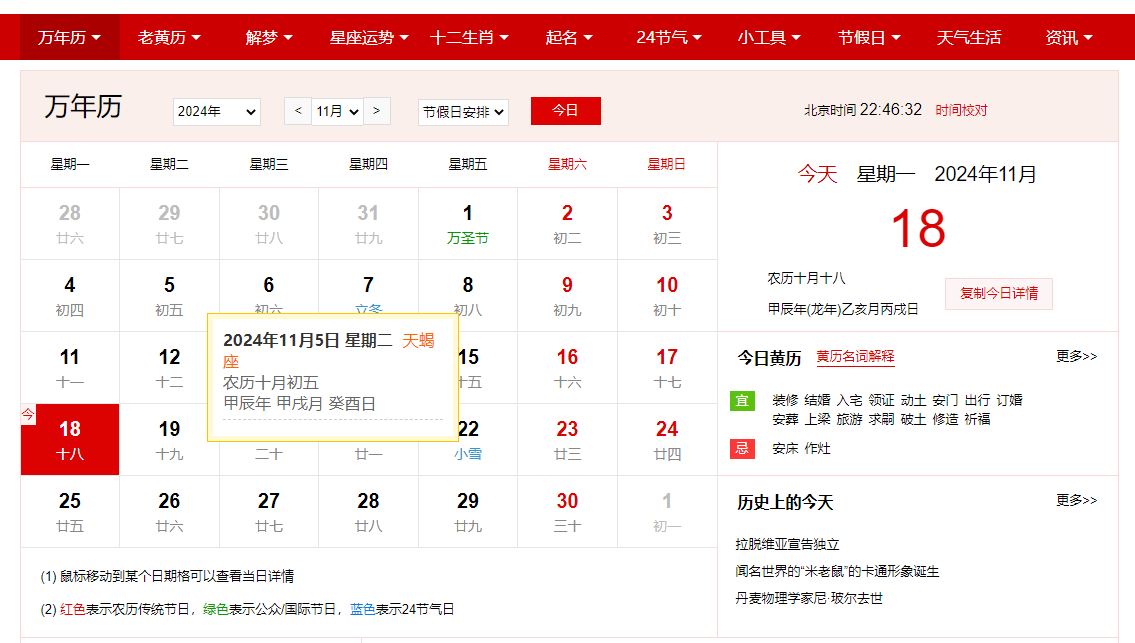Select the highlighted date 18 cell
The height and width of the screenshot is (643, 1135).
point(70,440)
